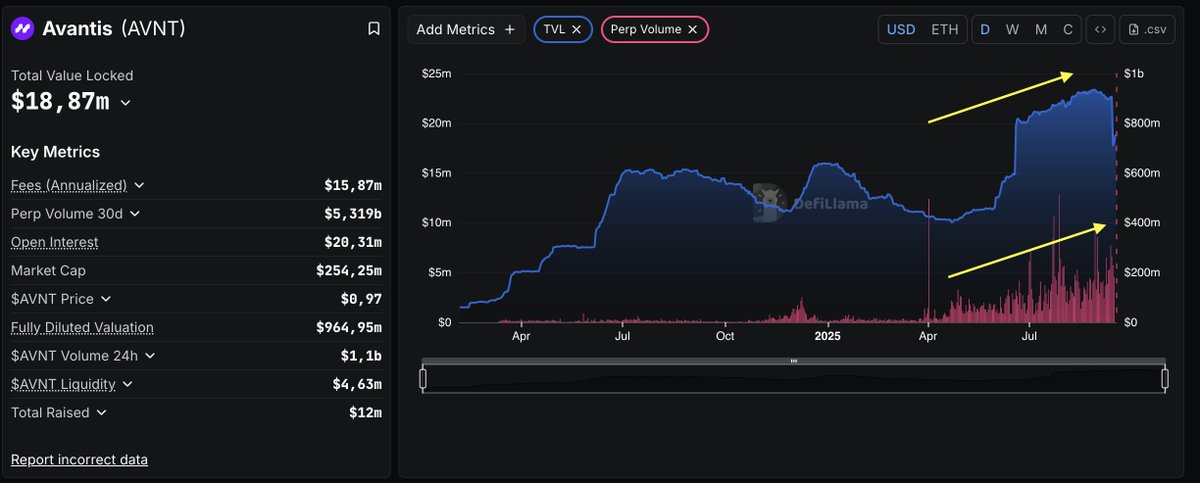Click the left handle of range slider
1200x483 pixels.
click(x=423, y=379)
